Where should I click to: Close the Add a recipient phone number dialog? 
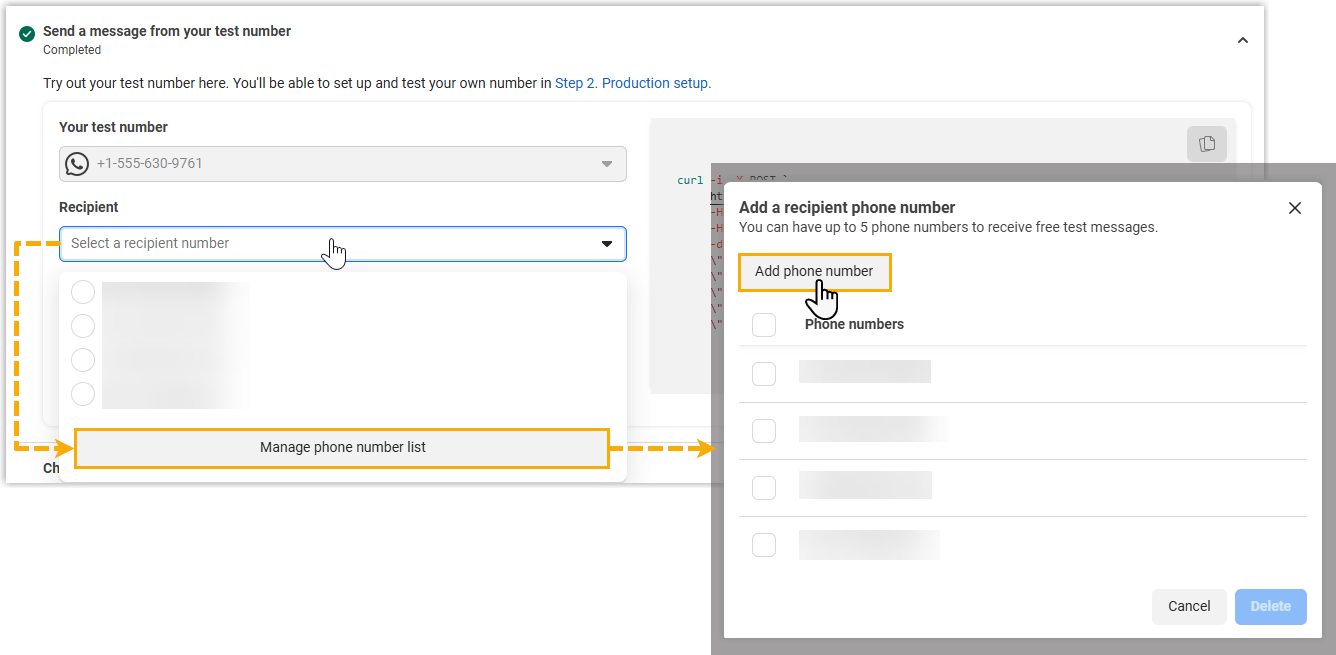point(1295,208)
